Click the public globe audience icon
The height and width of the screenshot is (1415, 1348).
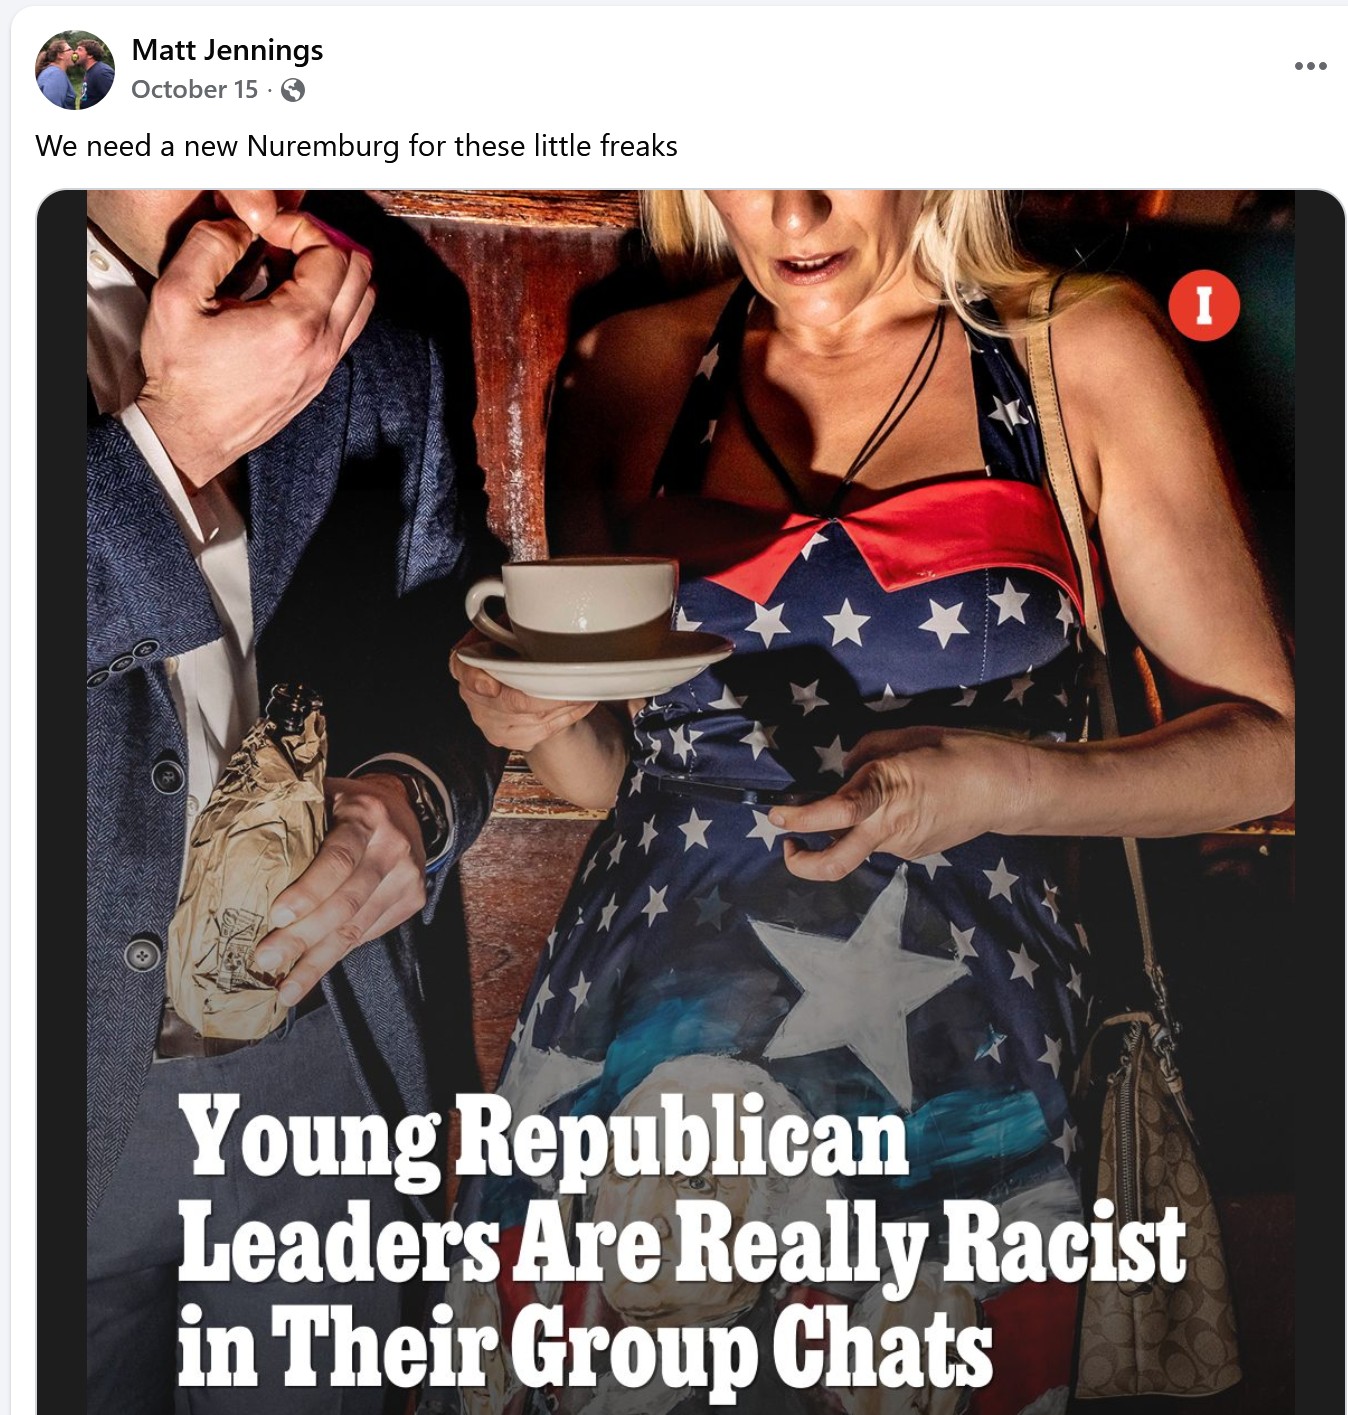click(293, 90)
